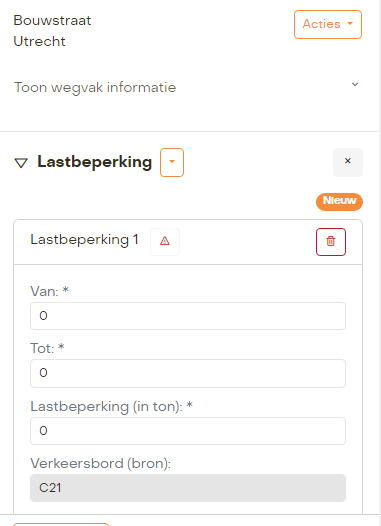381x526 pixels.
Task: Click the Verkeersbord (bron) C21 field
Action: [188, 488]
